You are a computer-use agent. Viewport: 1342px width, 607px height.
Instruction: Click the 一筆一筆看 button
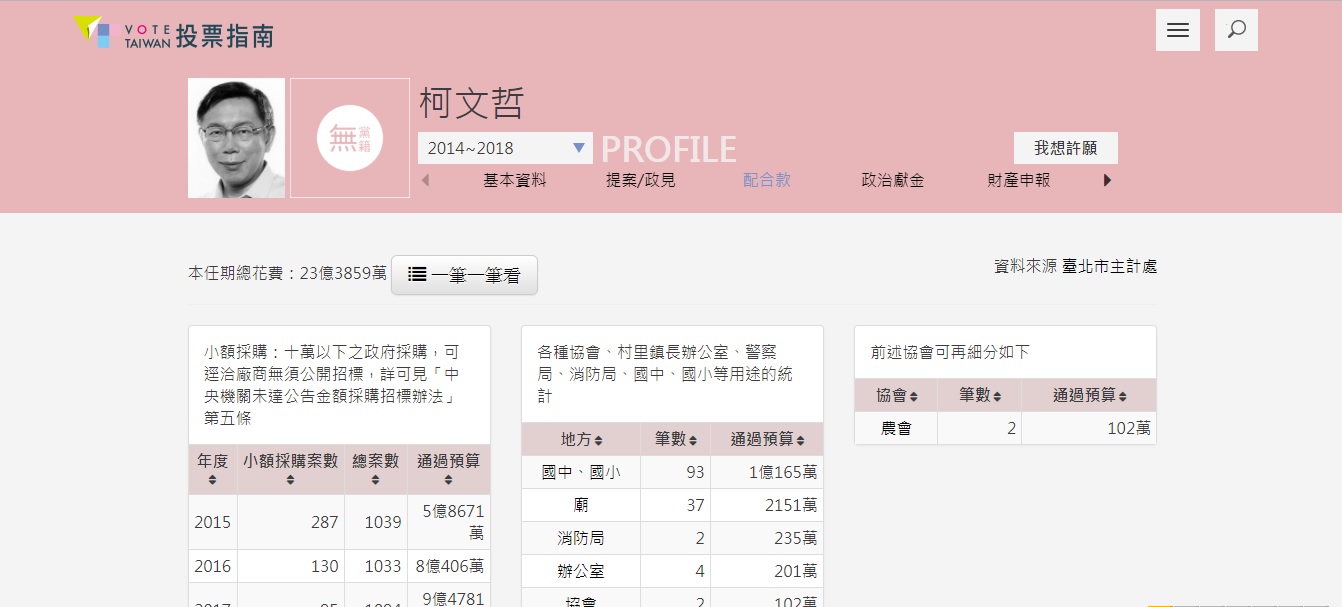coord(464,275)
